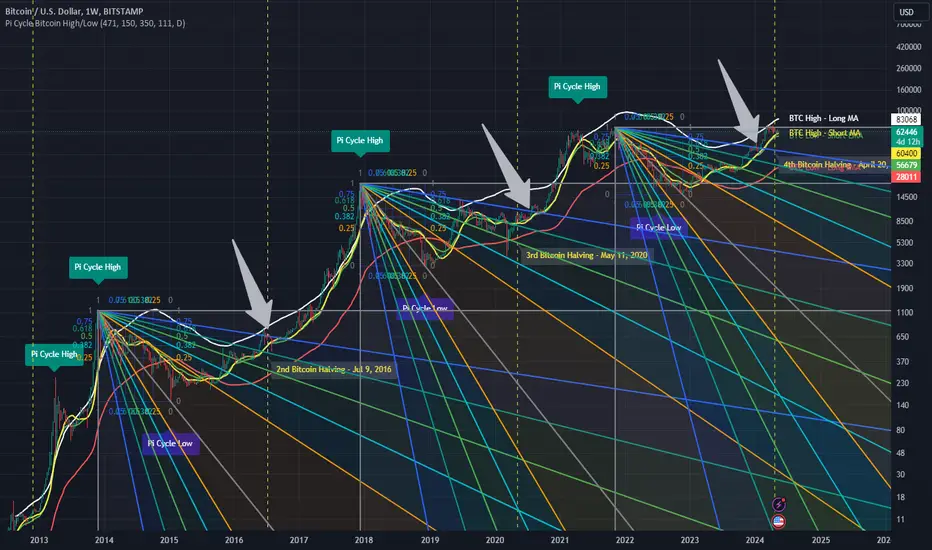Click 2025 on the time axis

(x=821, y=540)
